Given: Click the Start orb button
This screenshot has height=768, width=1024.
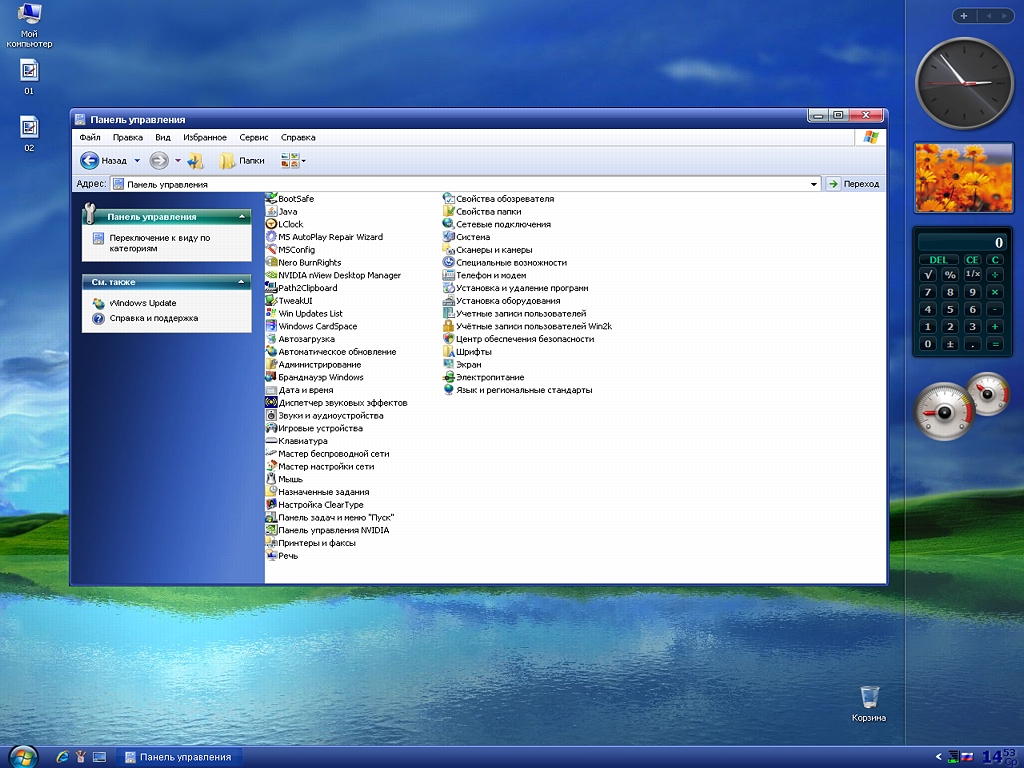Looking at the screenshot, I should [x=22, y=756].
